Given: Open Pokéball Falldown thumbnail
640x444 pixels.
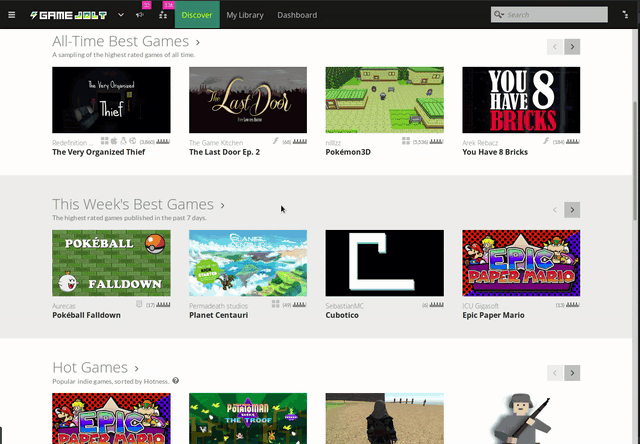Looking at the screenshot, I should click(111, 263).
